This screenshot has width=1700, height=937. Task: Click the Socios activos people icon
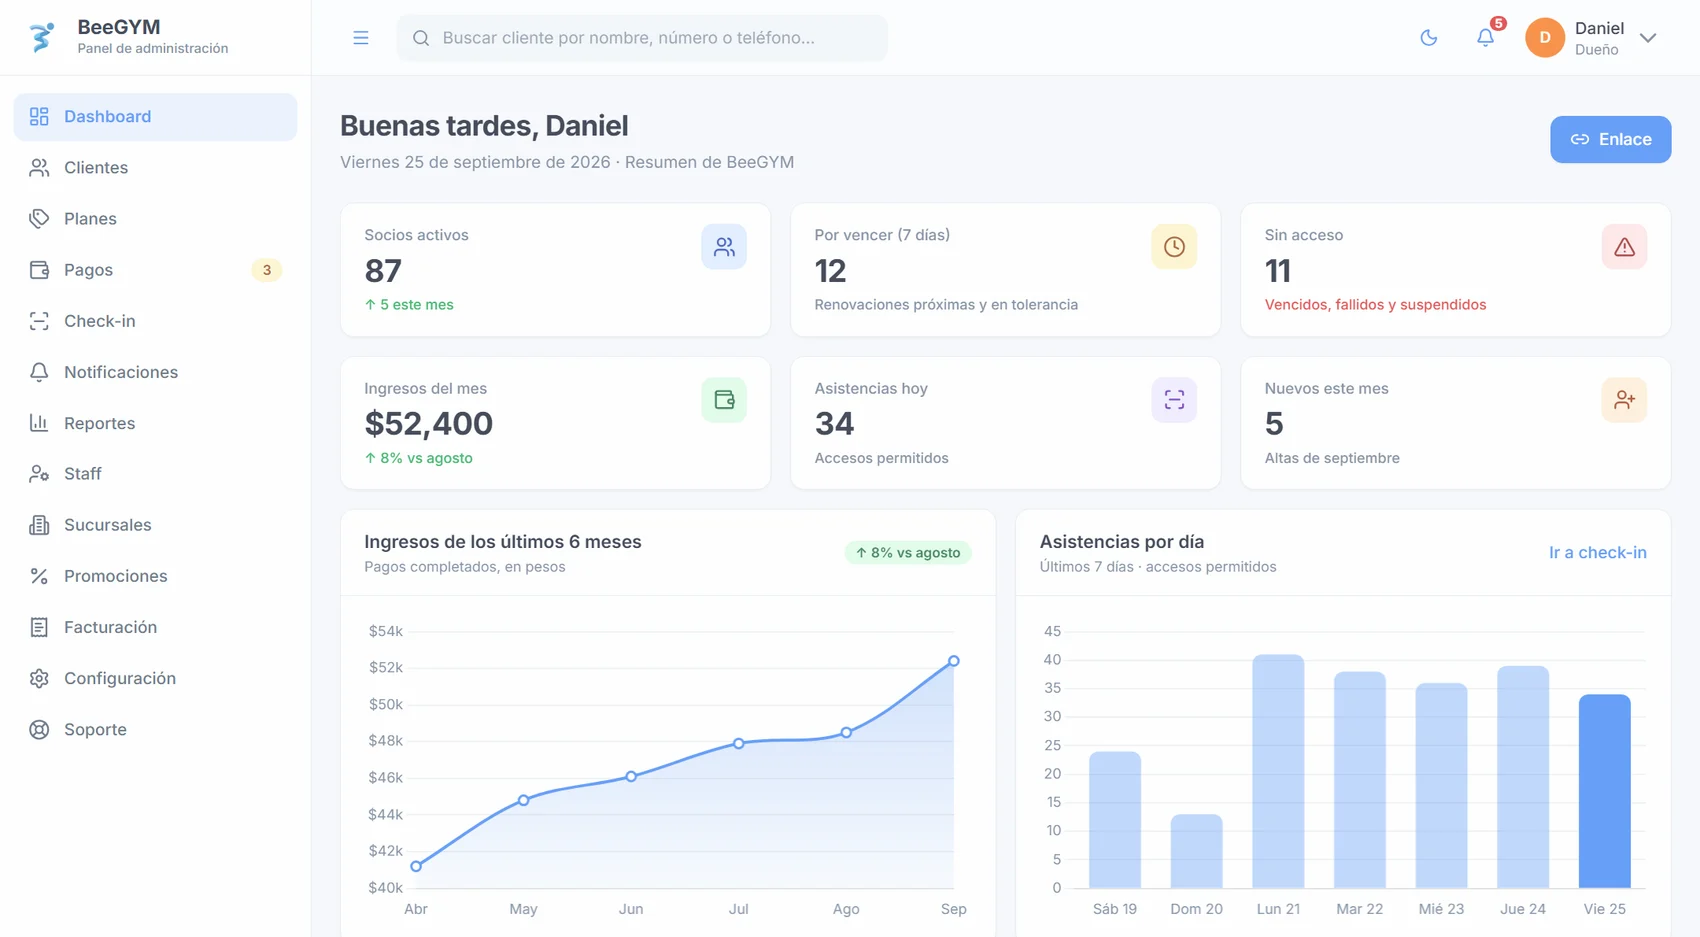click(x=724, y=247)
